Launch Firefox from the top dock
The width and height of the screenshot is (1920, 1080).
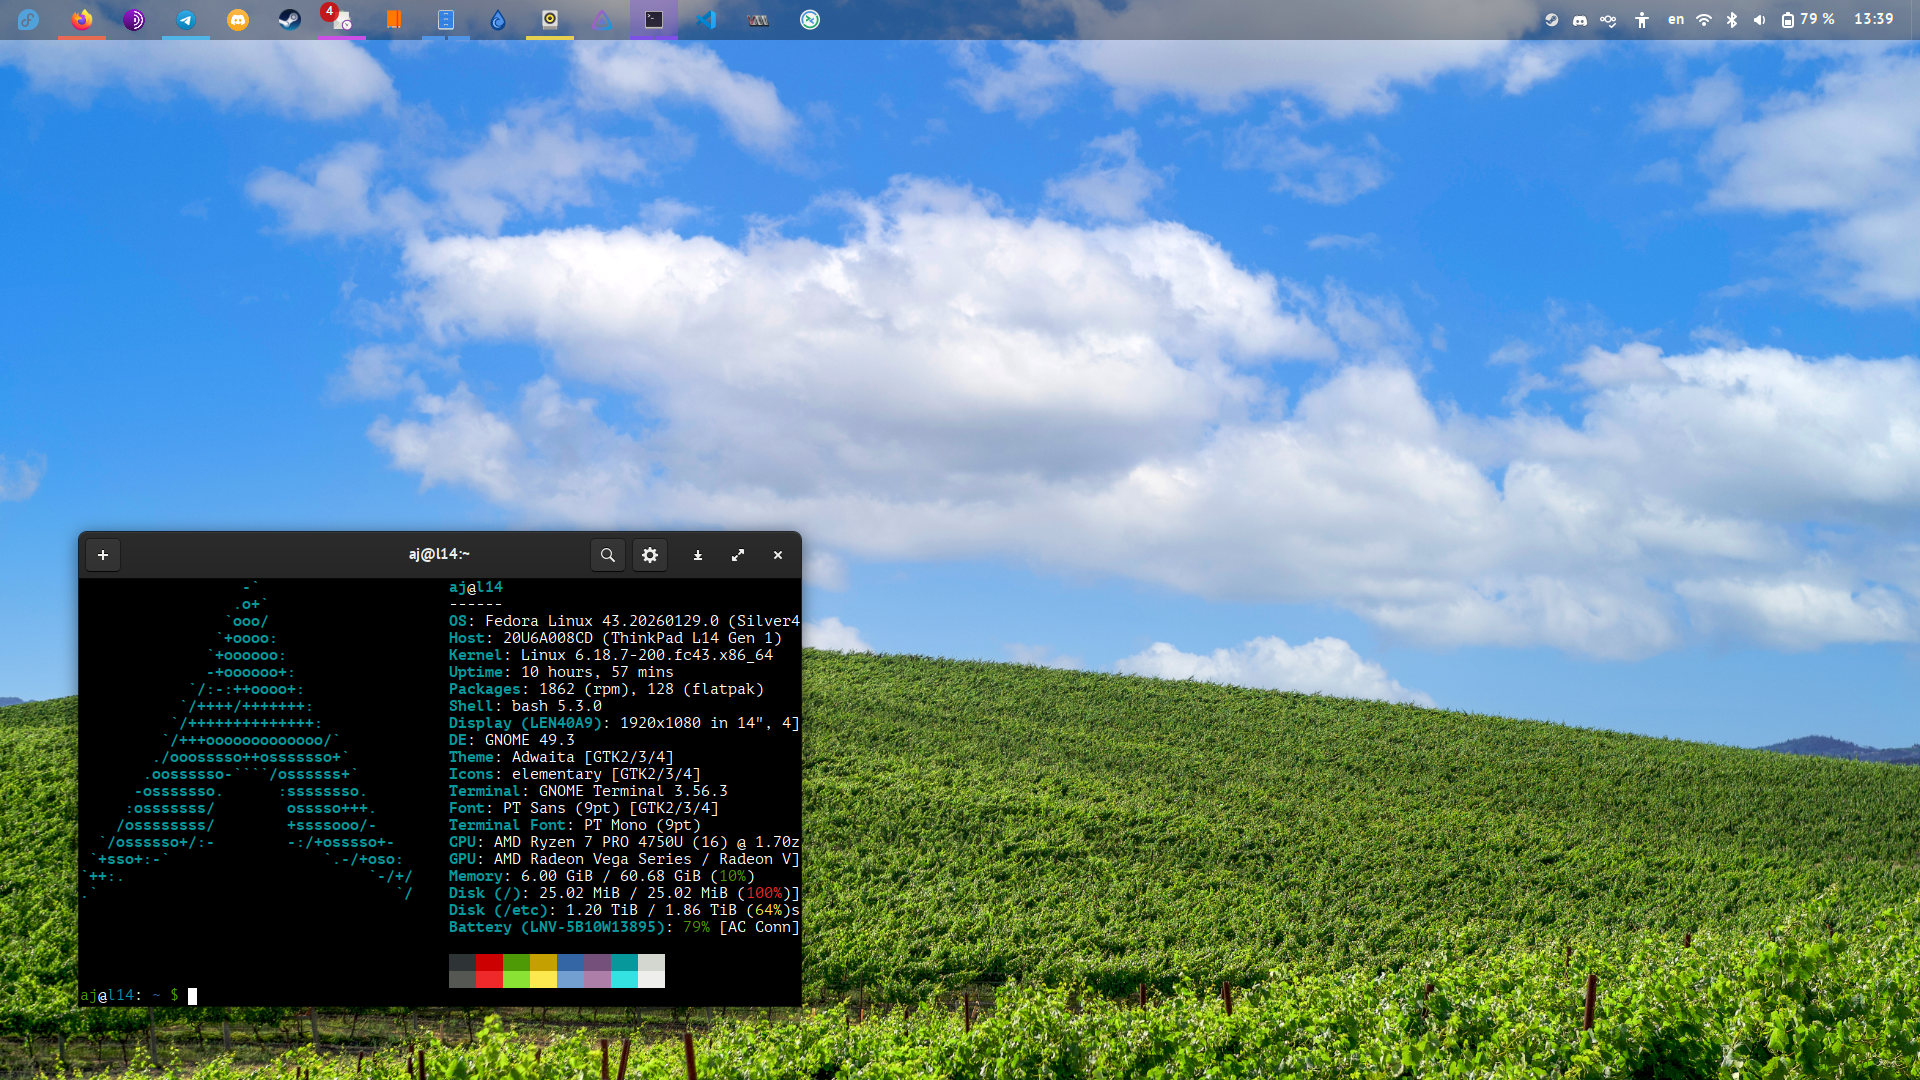tap(82, 19)
